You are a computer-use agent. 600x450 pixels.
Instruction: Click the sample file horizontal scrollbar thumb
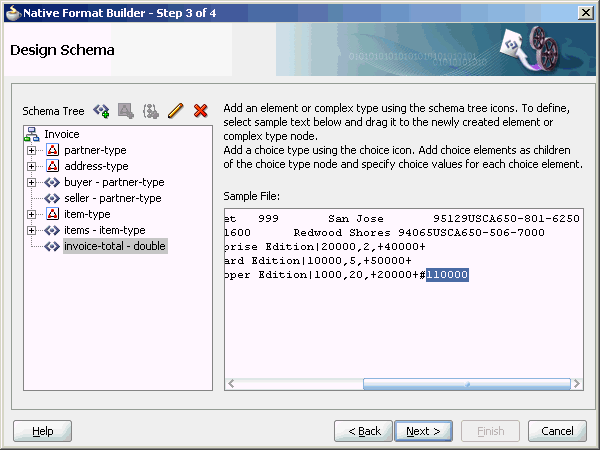467,384
